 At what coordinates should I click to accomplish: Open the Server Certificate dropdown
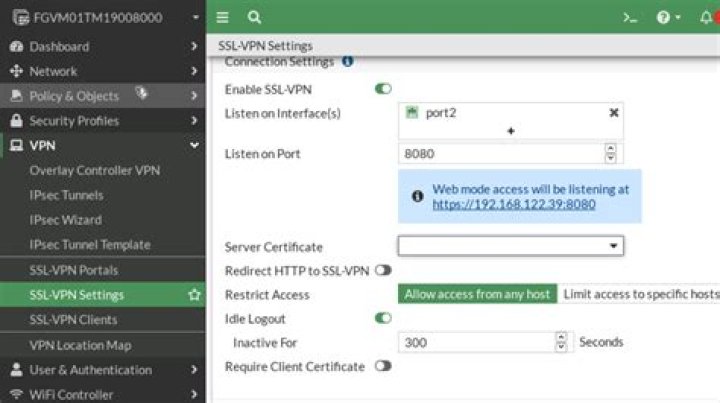(510, 246)
